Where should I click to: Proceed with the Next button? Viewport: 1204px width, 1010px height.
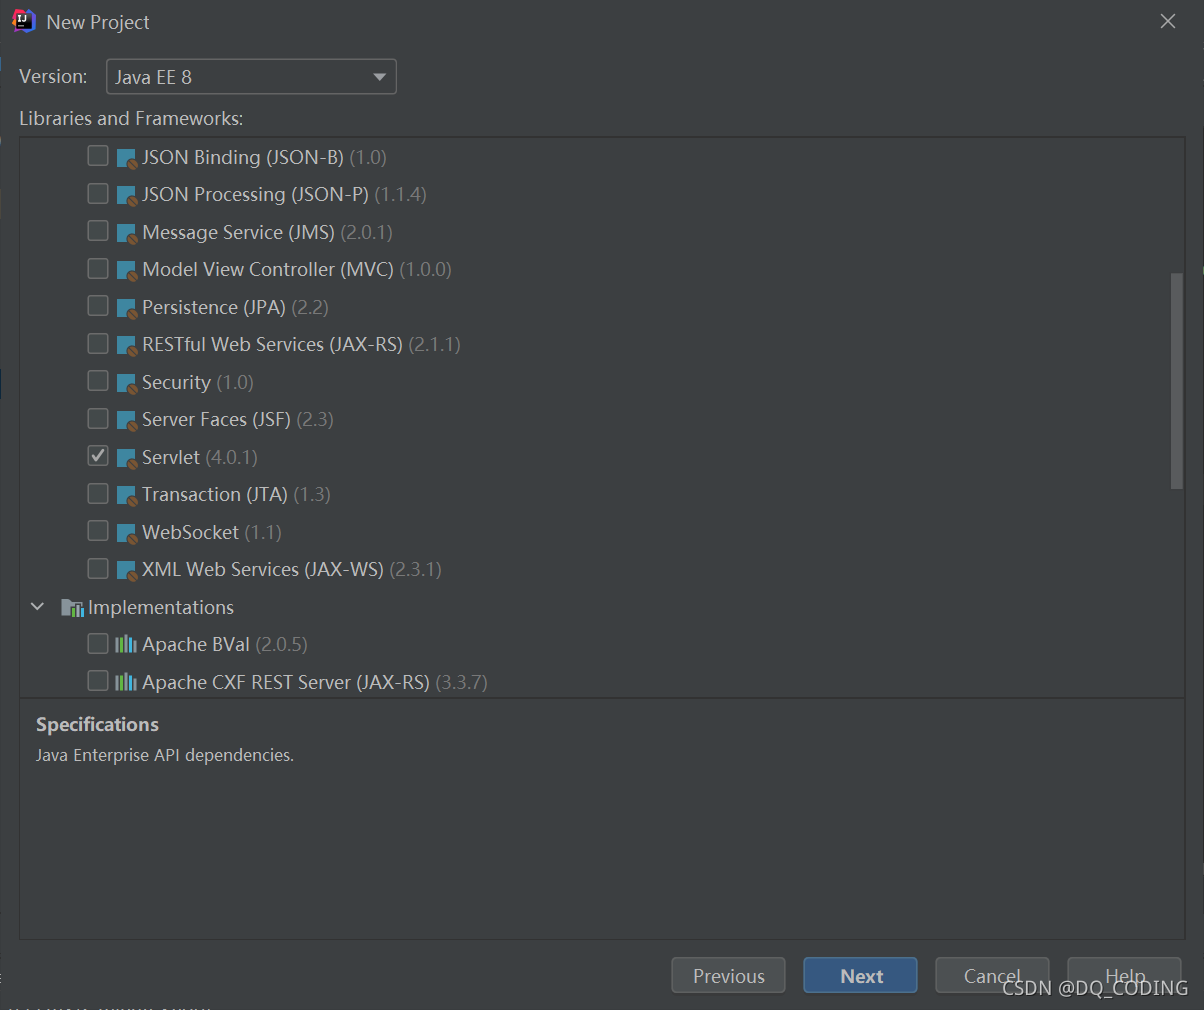[x=860, y=976]
